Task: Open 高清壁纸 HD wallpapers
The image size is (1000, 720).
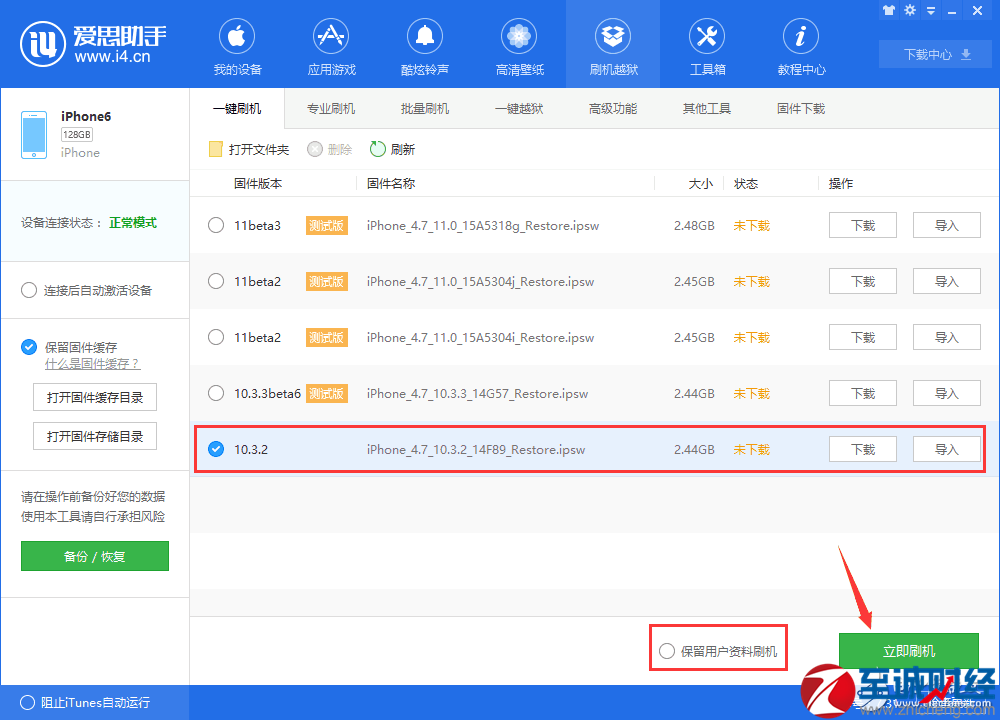Action: pyautogui.click(x=518, y=45)
